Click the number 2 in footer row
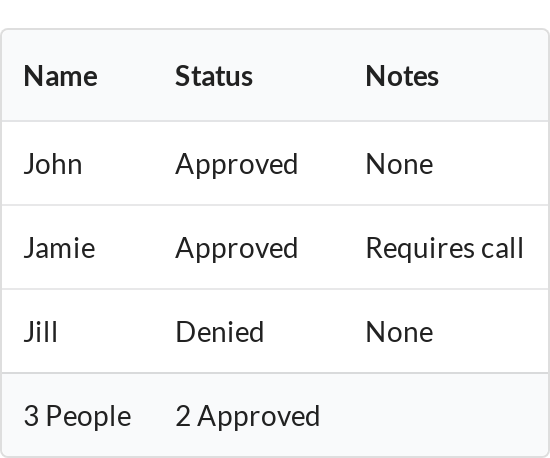This screenshot has height=458, width=550. [182, 416]
